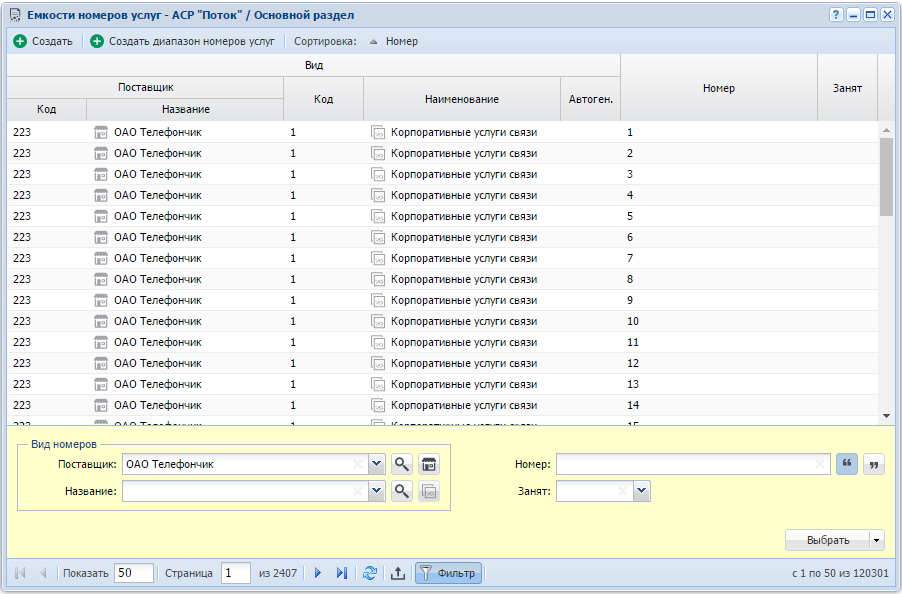Expand the Название dropdown arrow

[377, 491]
